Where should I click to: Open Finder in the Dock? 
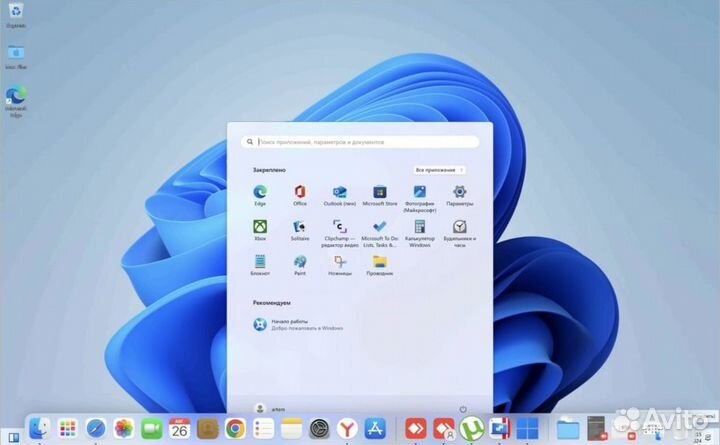[x=40, y=429]
